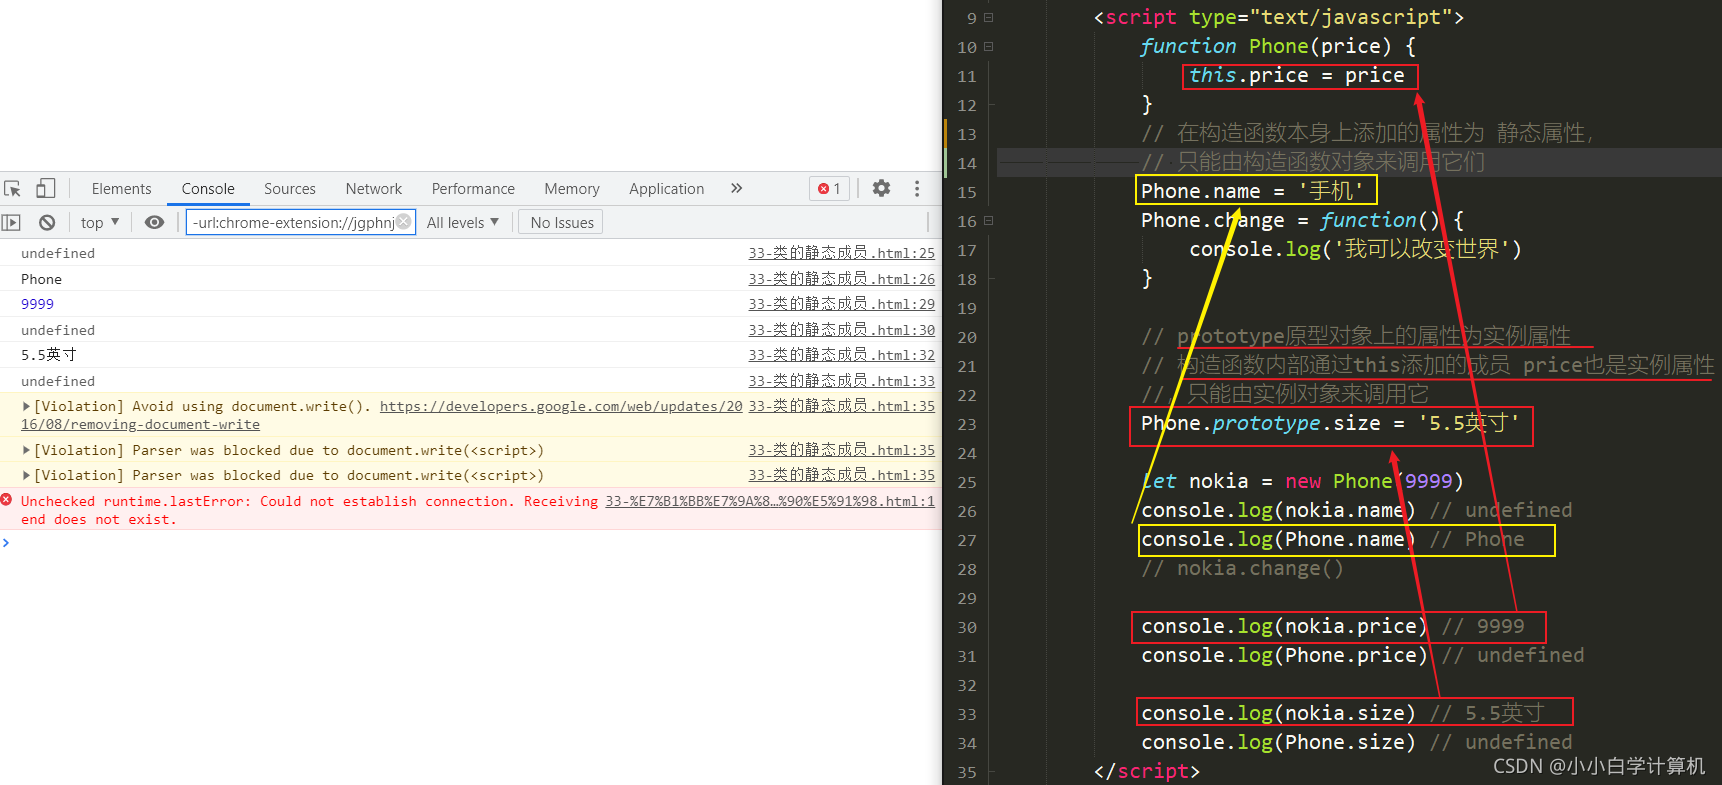Click the red error count badge
This screenshot has width=1722, height=785.
tap(829, 188)
